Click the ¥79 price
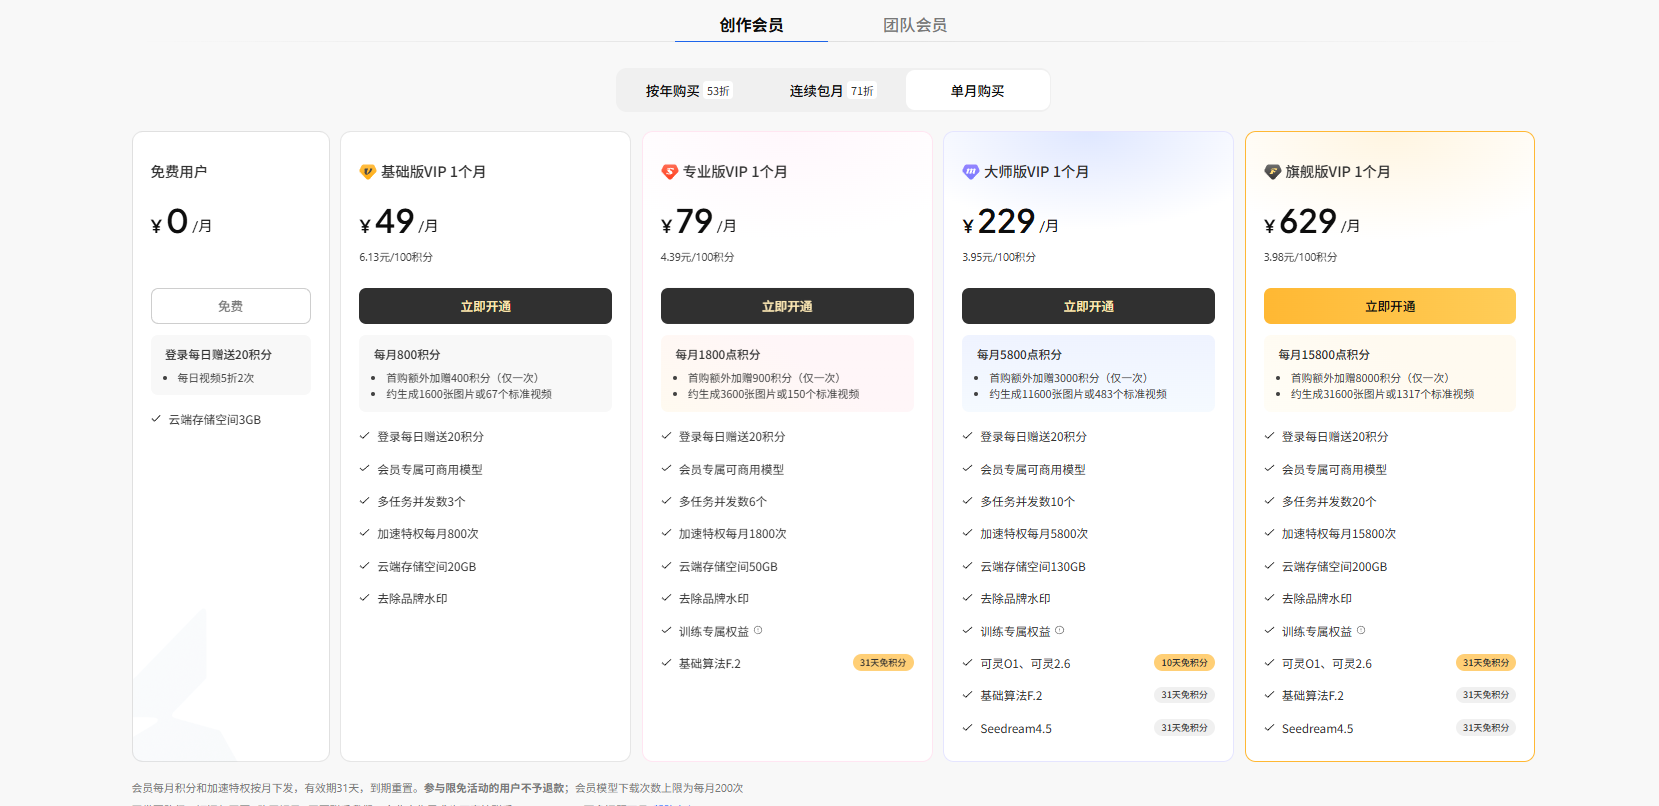The height and width of the screenshot is (806, 1659). tap(687, 221)
